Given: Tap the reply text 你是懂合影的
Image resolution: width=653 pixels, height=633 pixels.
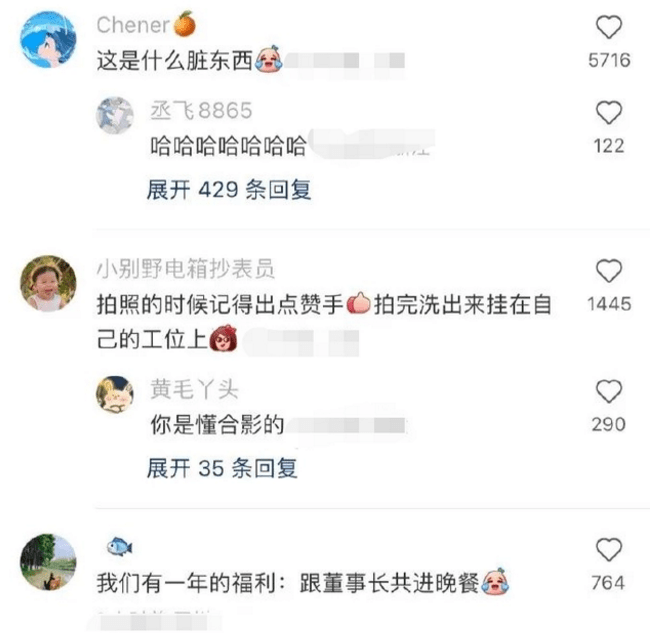Looking at the screenshot, I should 217,425.
